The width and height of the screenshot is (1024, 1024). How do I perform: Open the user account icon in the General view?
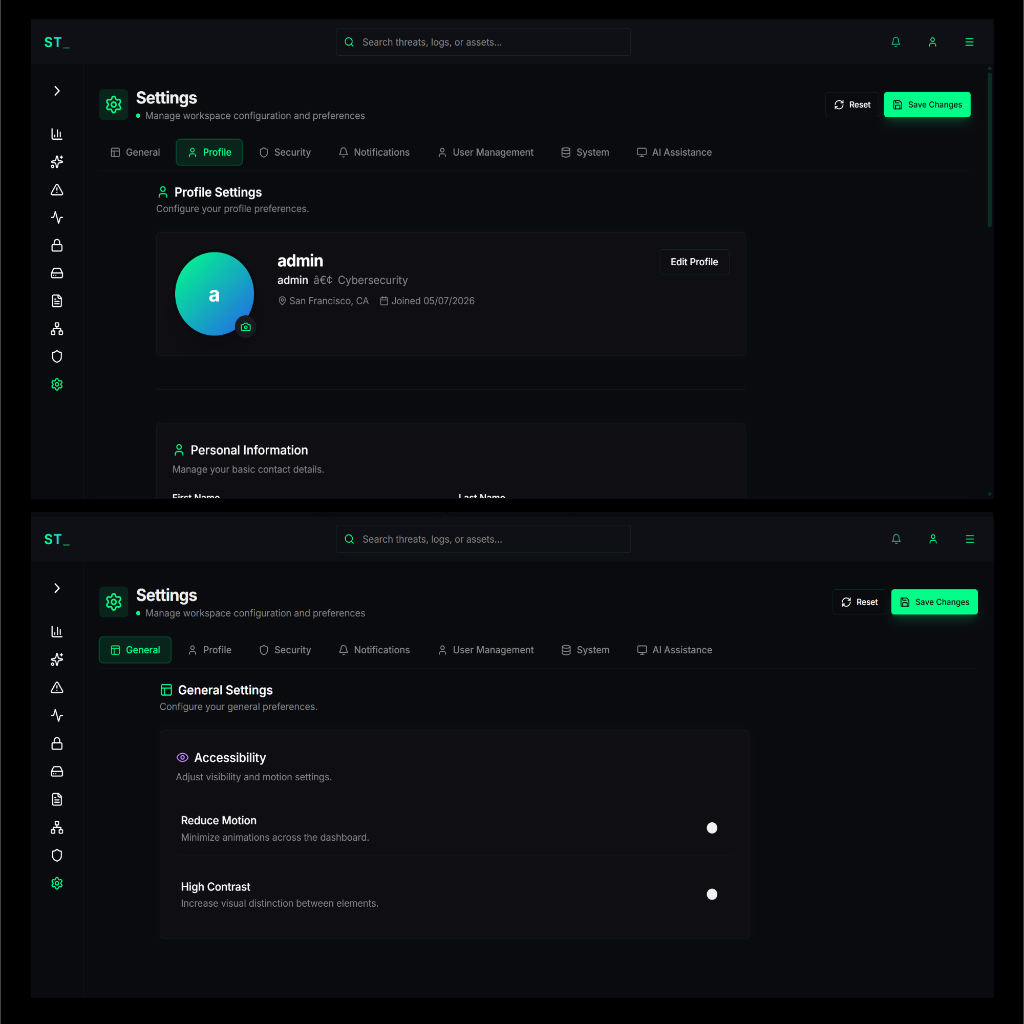933,539
